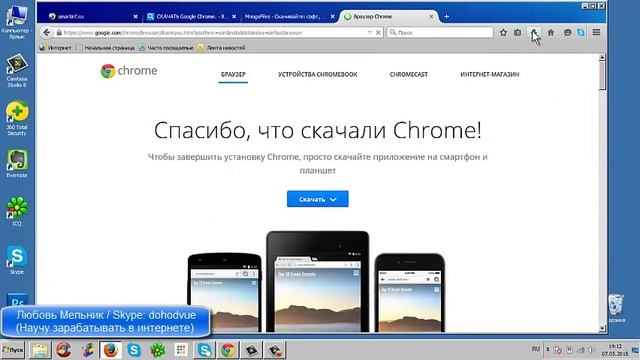Click the Chrome logo on the page

129,71
